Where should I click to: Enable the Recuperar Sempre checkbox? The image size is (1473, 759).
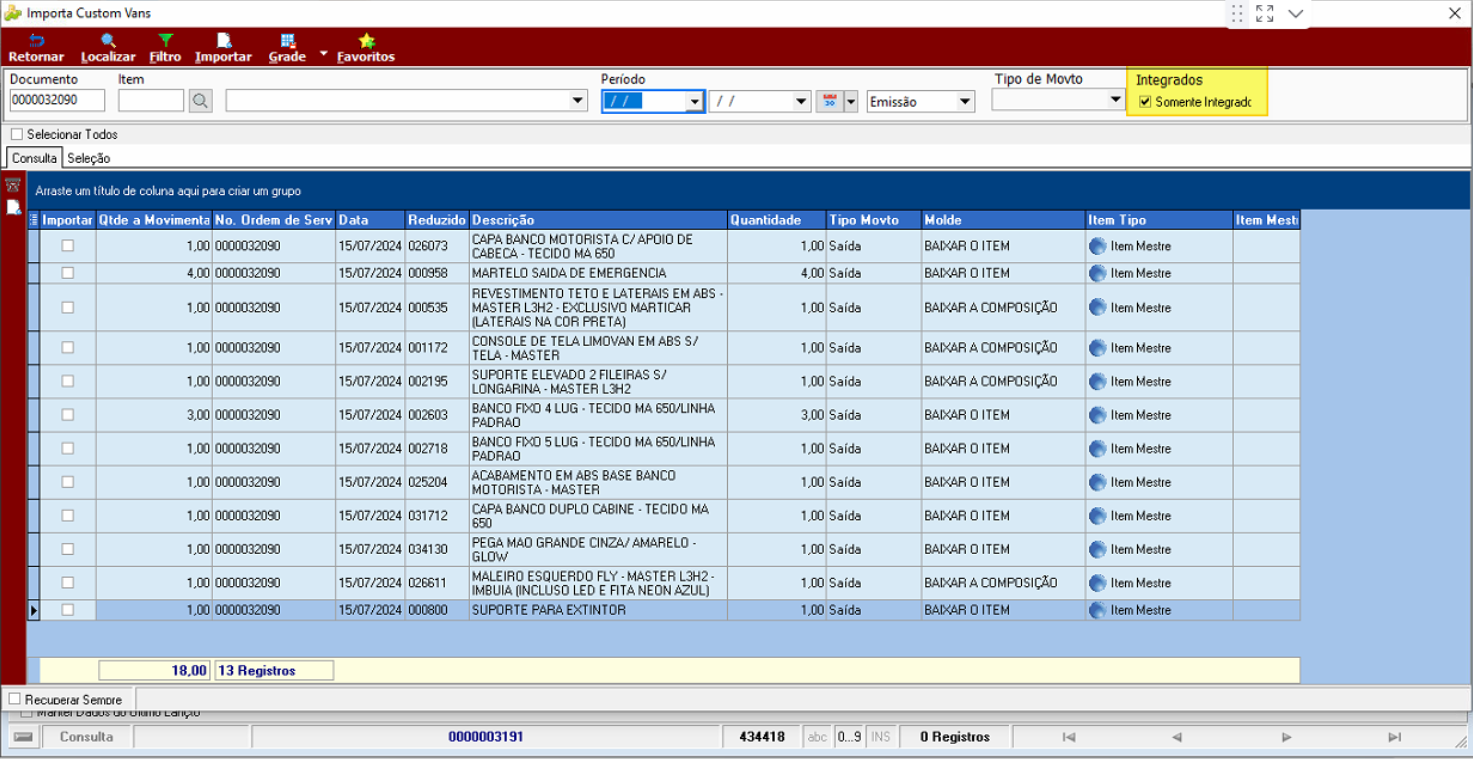[15, 699]
